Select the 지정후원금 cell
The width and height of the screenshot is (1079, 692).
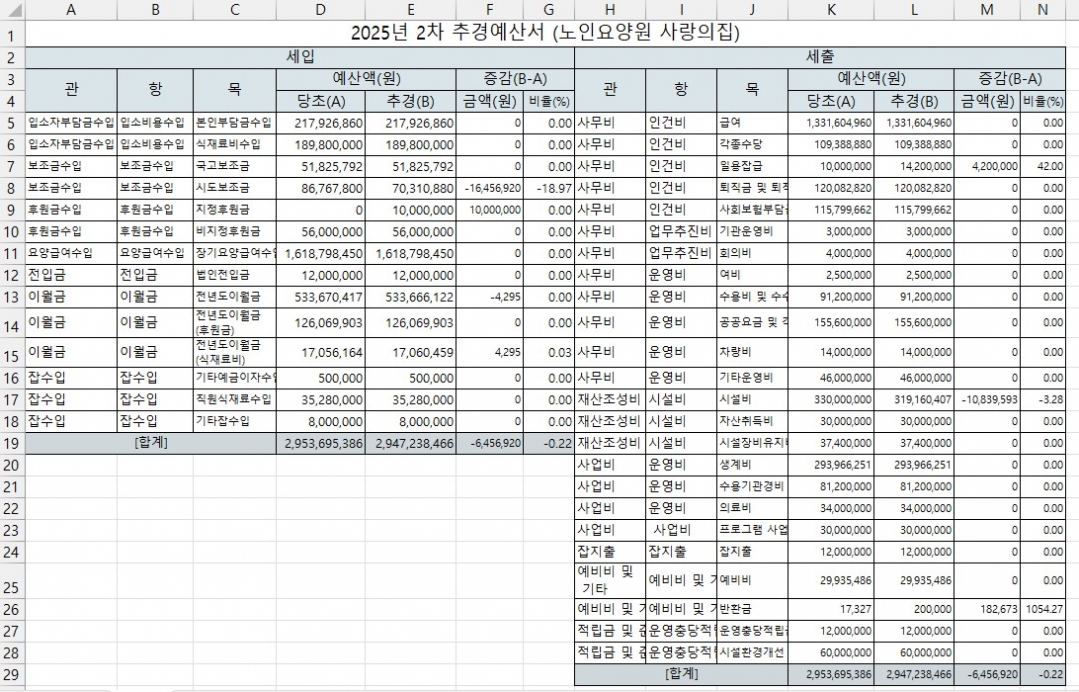click(235, 210)
